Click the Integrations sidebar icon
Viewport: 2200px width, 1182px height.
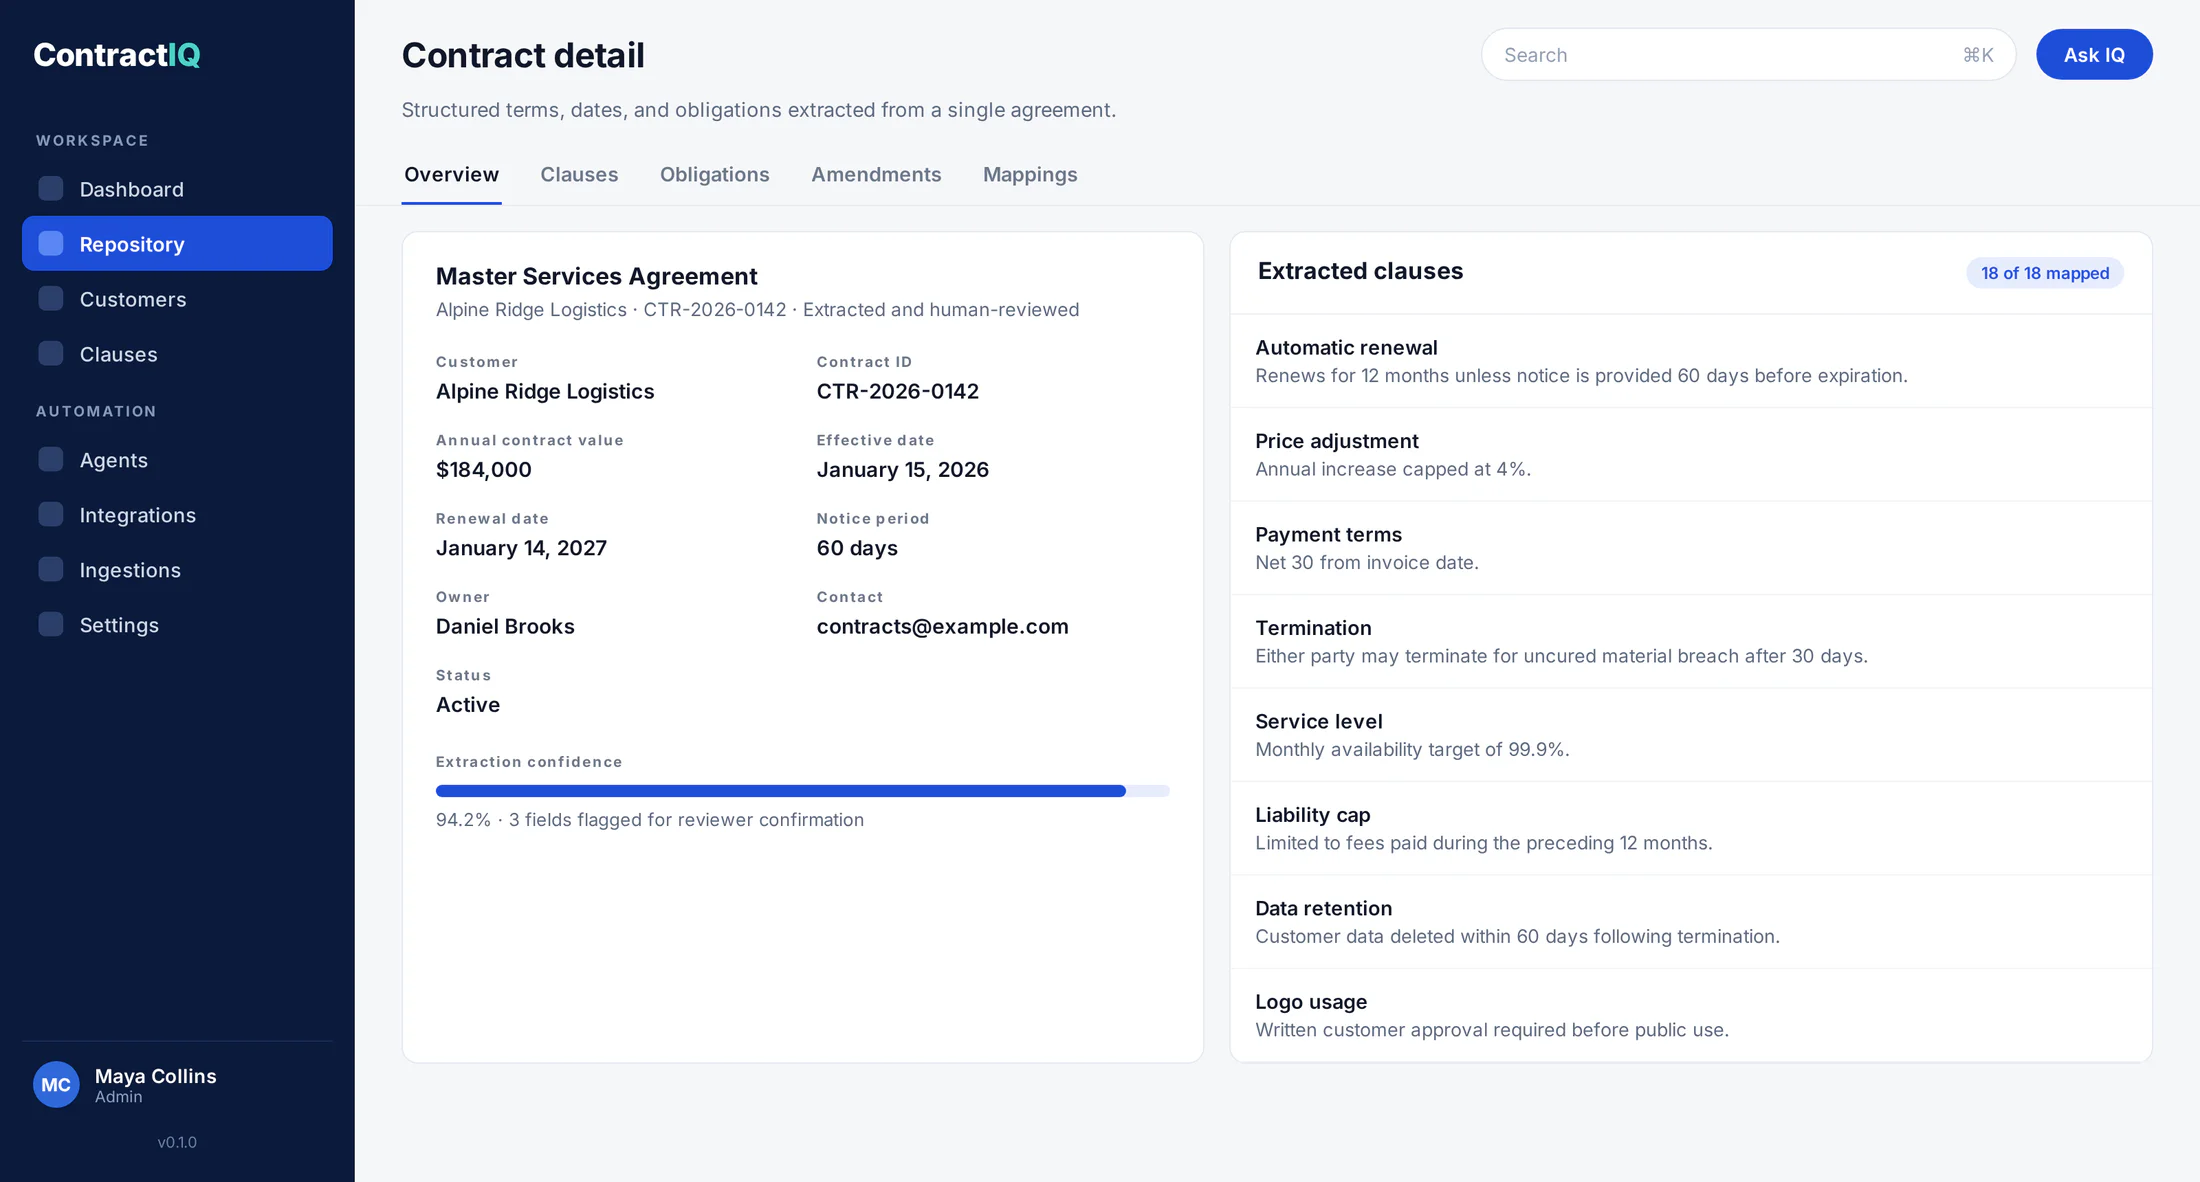coord(51,515)
